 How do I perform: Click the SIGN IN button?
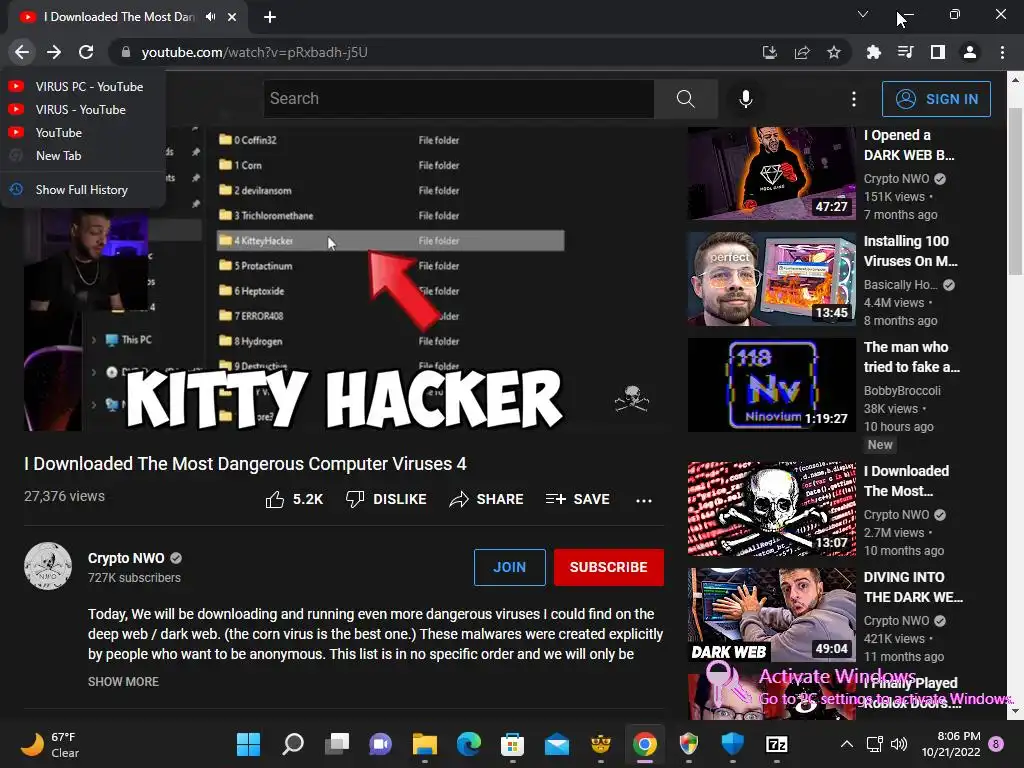pos(936,99)
